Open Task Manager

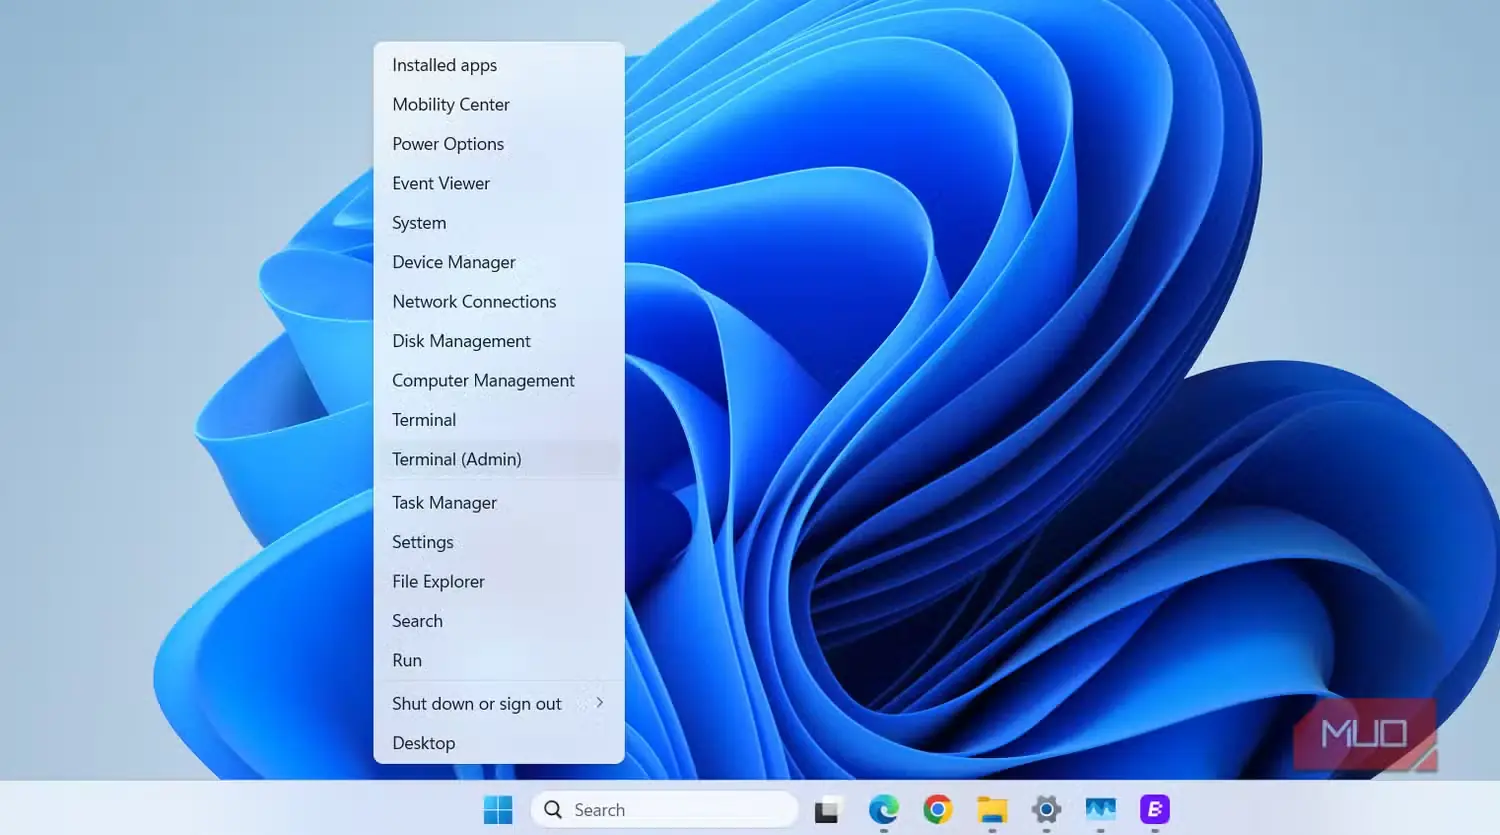(499, 503)
